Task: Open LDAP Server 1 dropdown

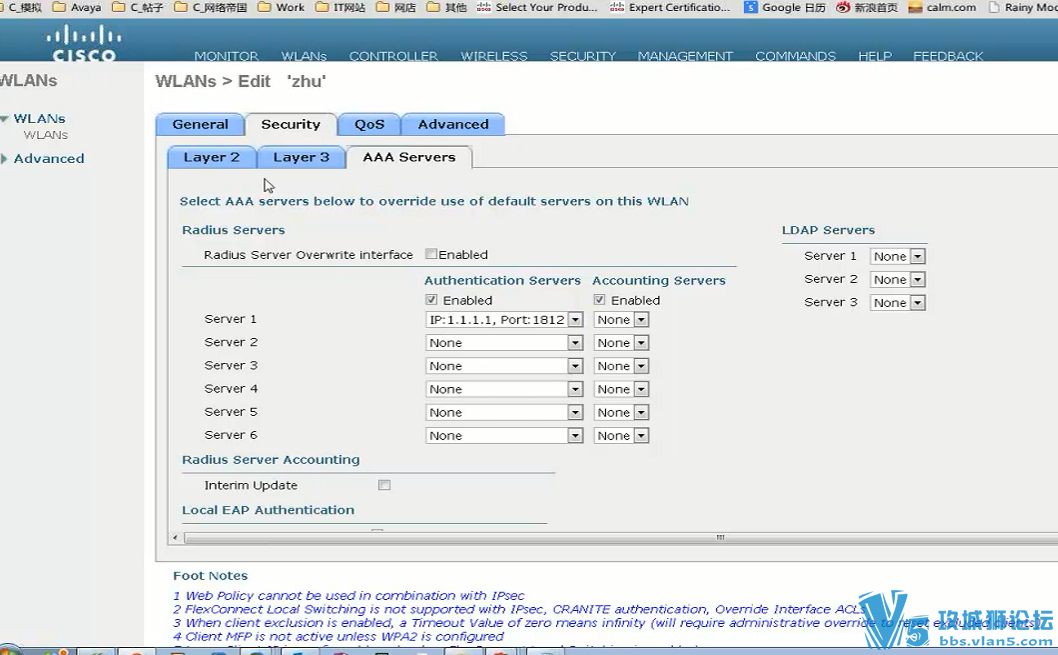Action: 897,256
